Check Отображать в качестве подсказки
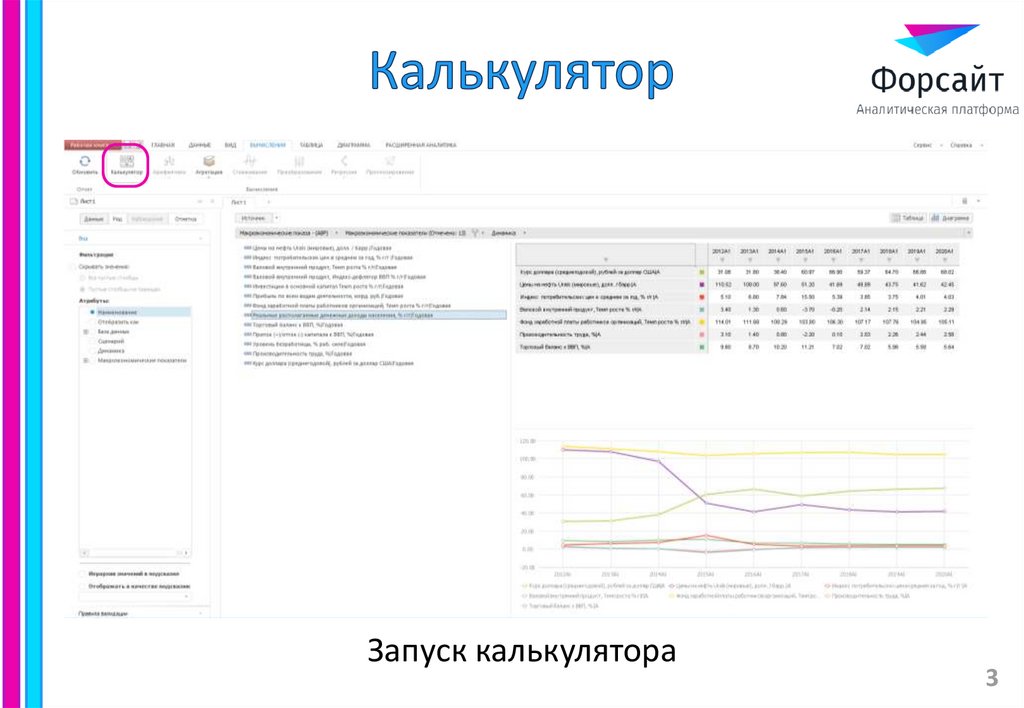This screenshot has width=1024, height=708. click(81, 586)
